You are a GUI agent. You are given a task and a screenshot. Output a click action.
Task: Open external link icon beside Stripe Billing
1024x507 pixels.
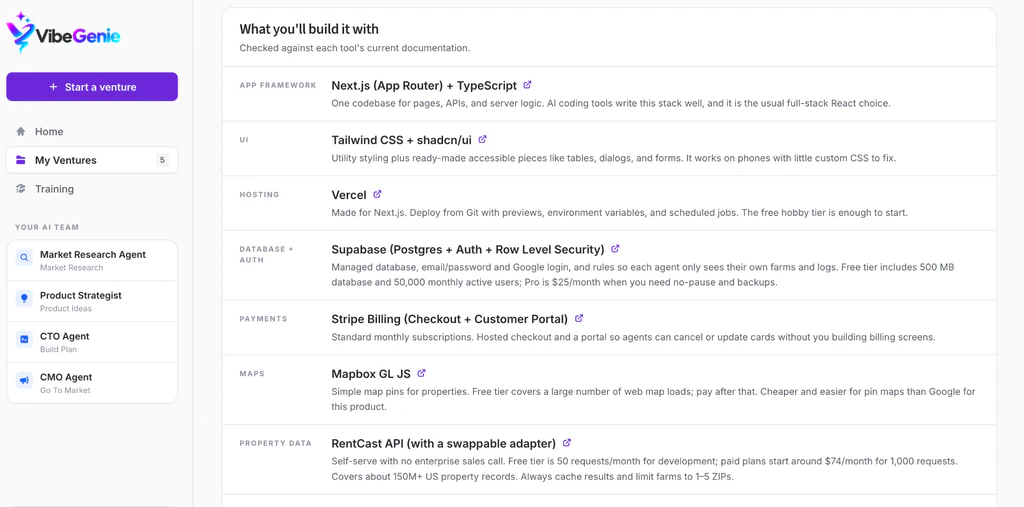(579, 319)
